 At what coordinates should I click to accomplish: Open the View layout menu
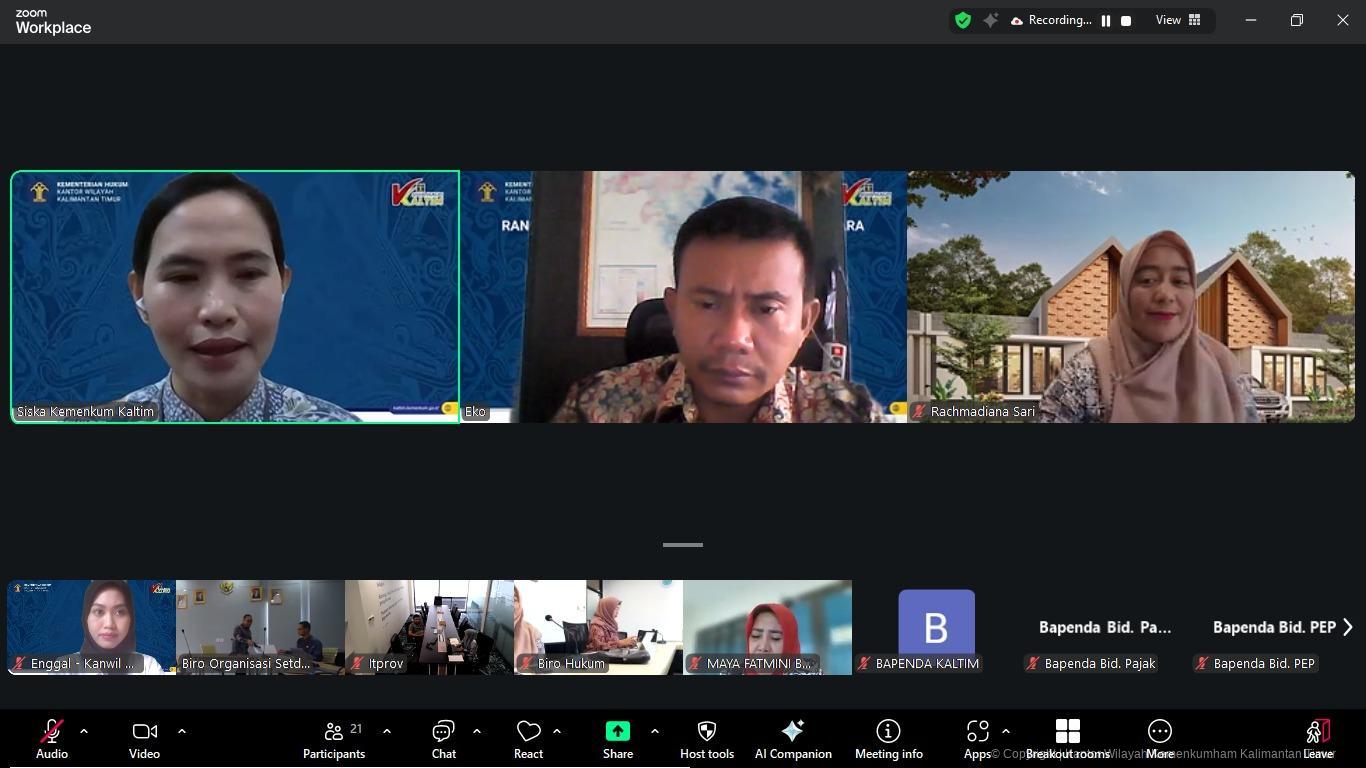point(1178,20)
